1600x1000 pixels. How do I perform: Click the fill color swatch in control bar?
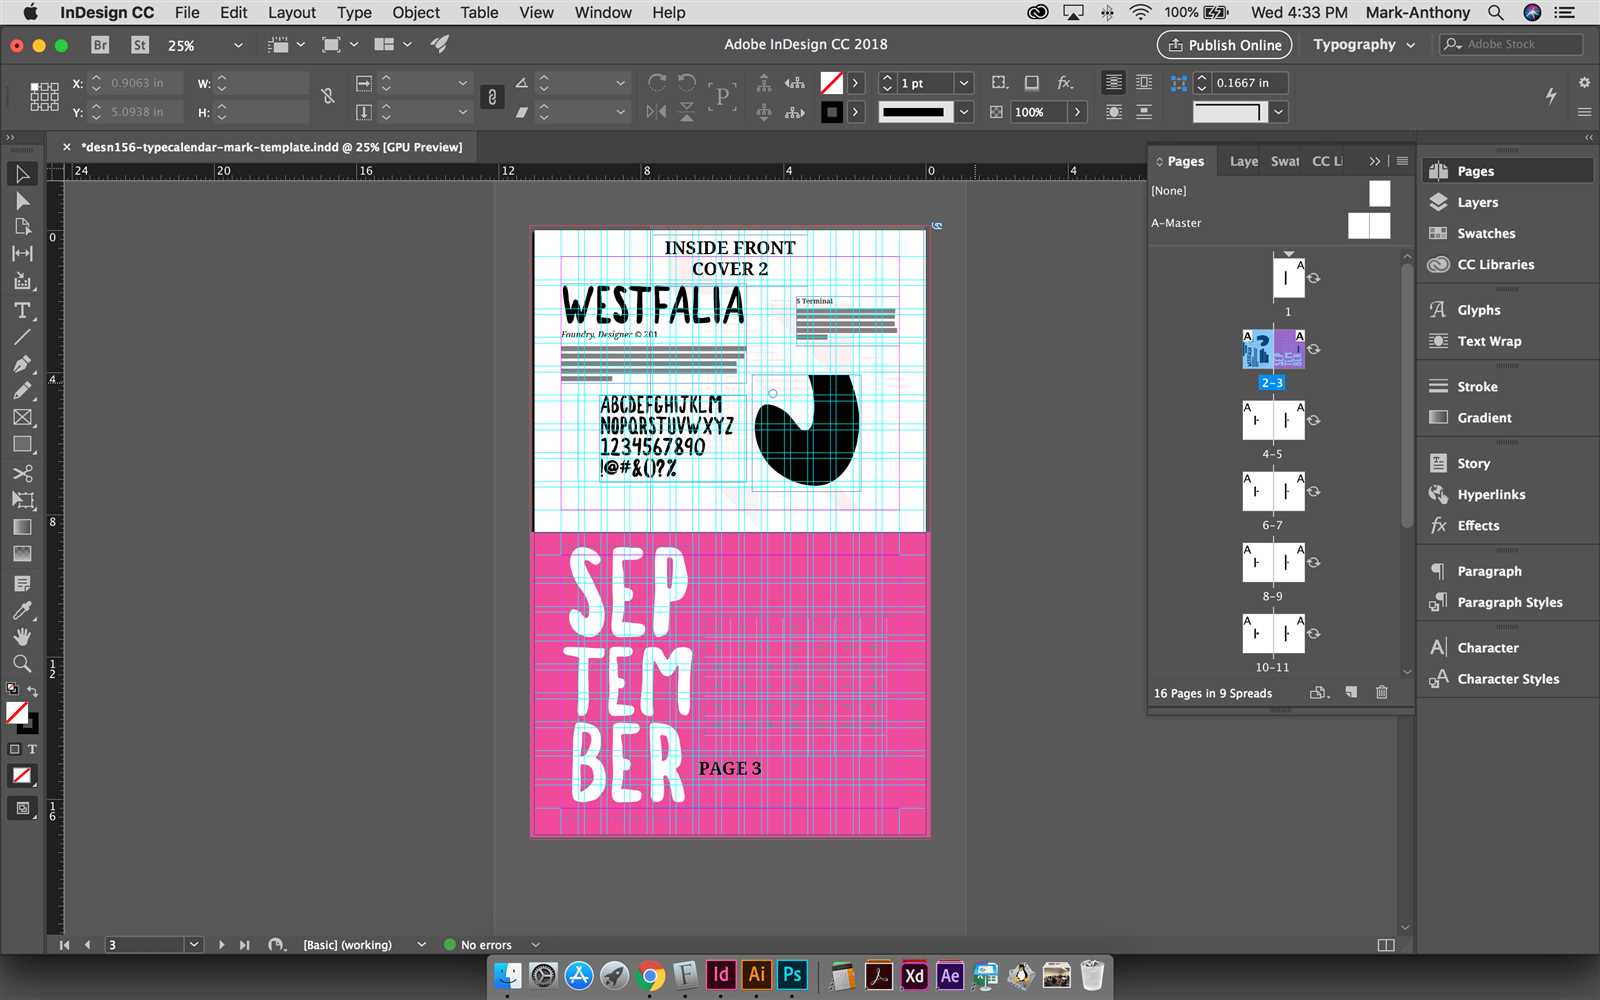point(831,83)
